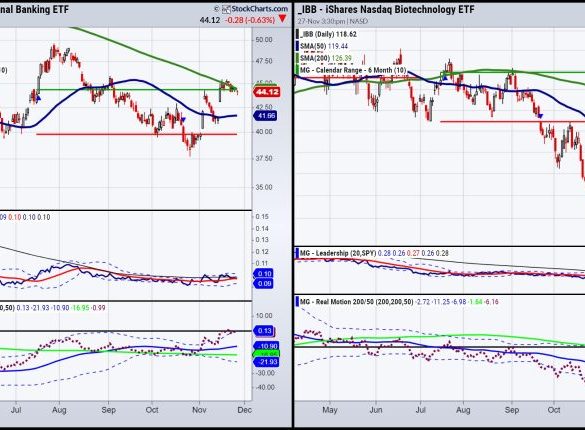Click the 35.00 price axis value

coord(264,187)
